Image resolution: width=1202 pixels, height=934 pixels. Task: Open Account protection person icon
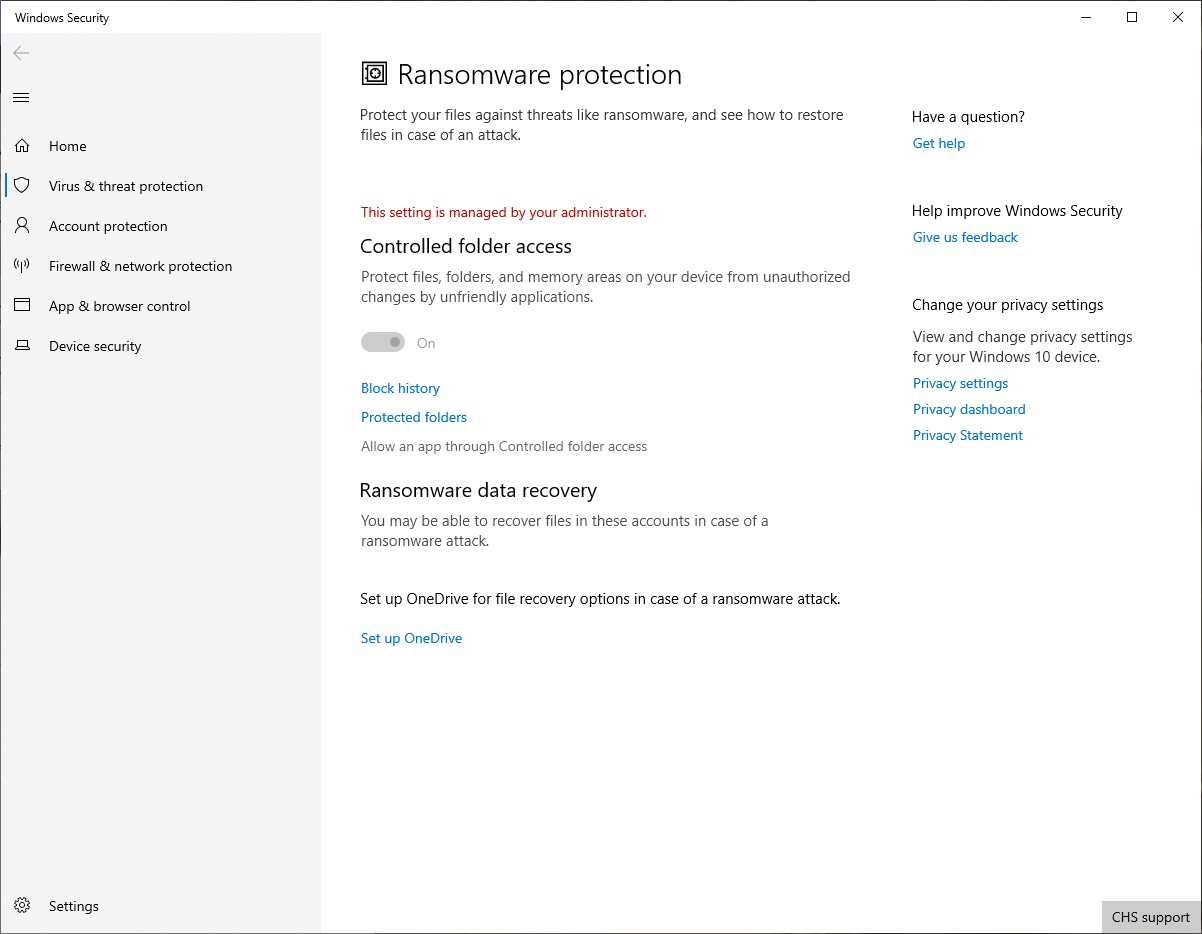coord(22,226)
